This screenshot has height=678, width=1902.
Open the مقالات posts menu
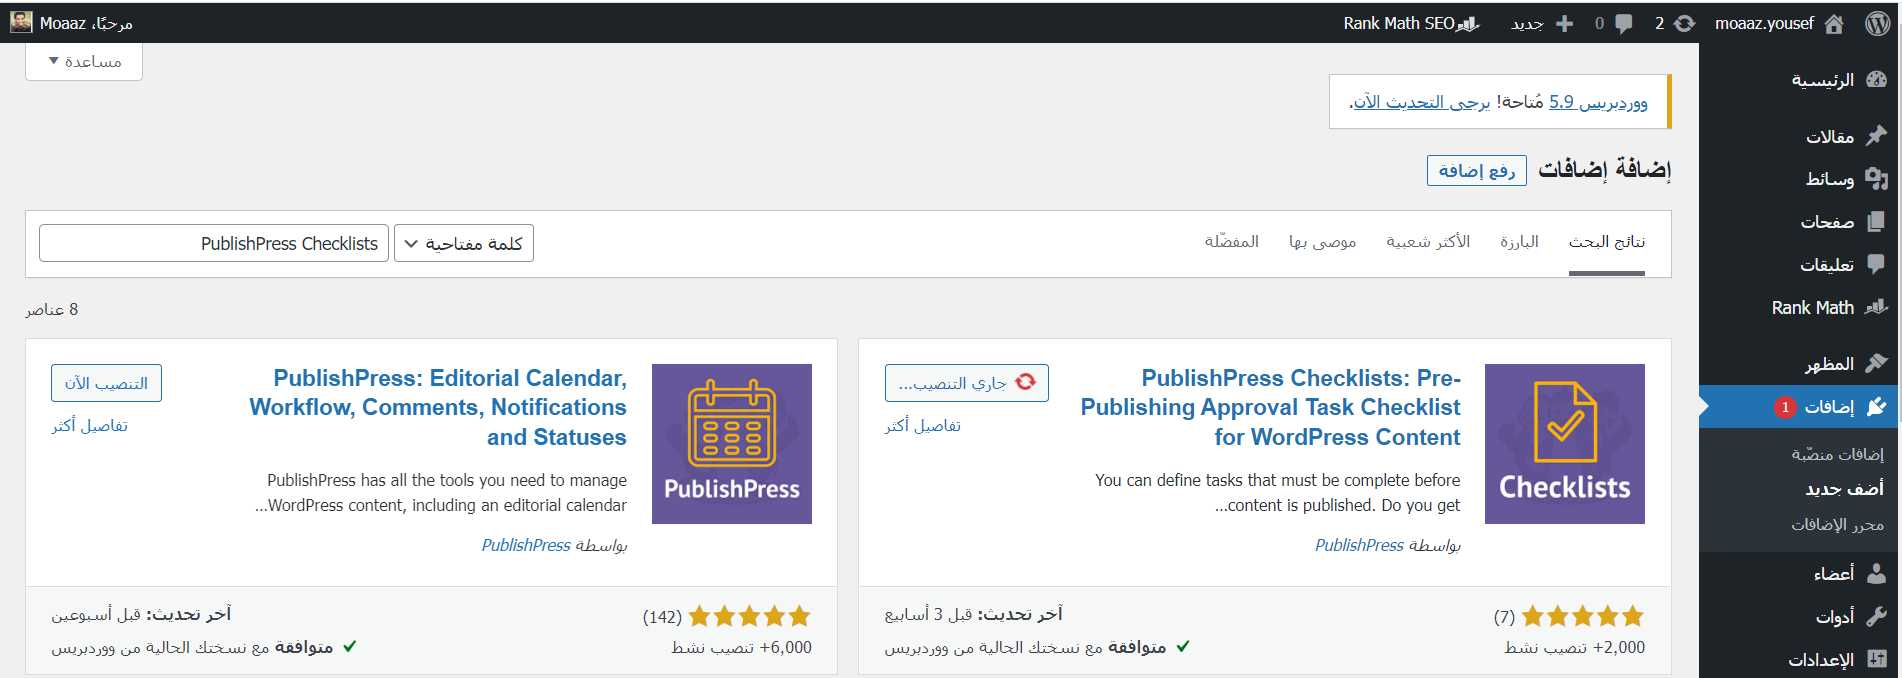(1829, 137)
